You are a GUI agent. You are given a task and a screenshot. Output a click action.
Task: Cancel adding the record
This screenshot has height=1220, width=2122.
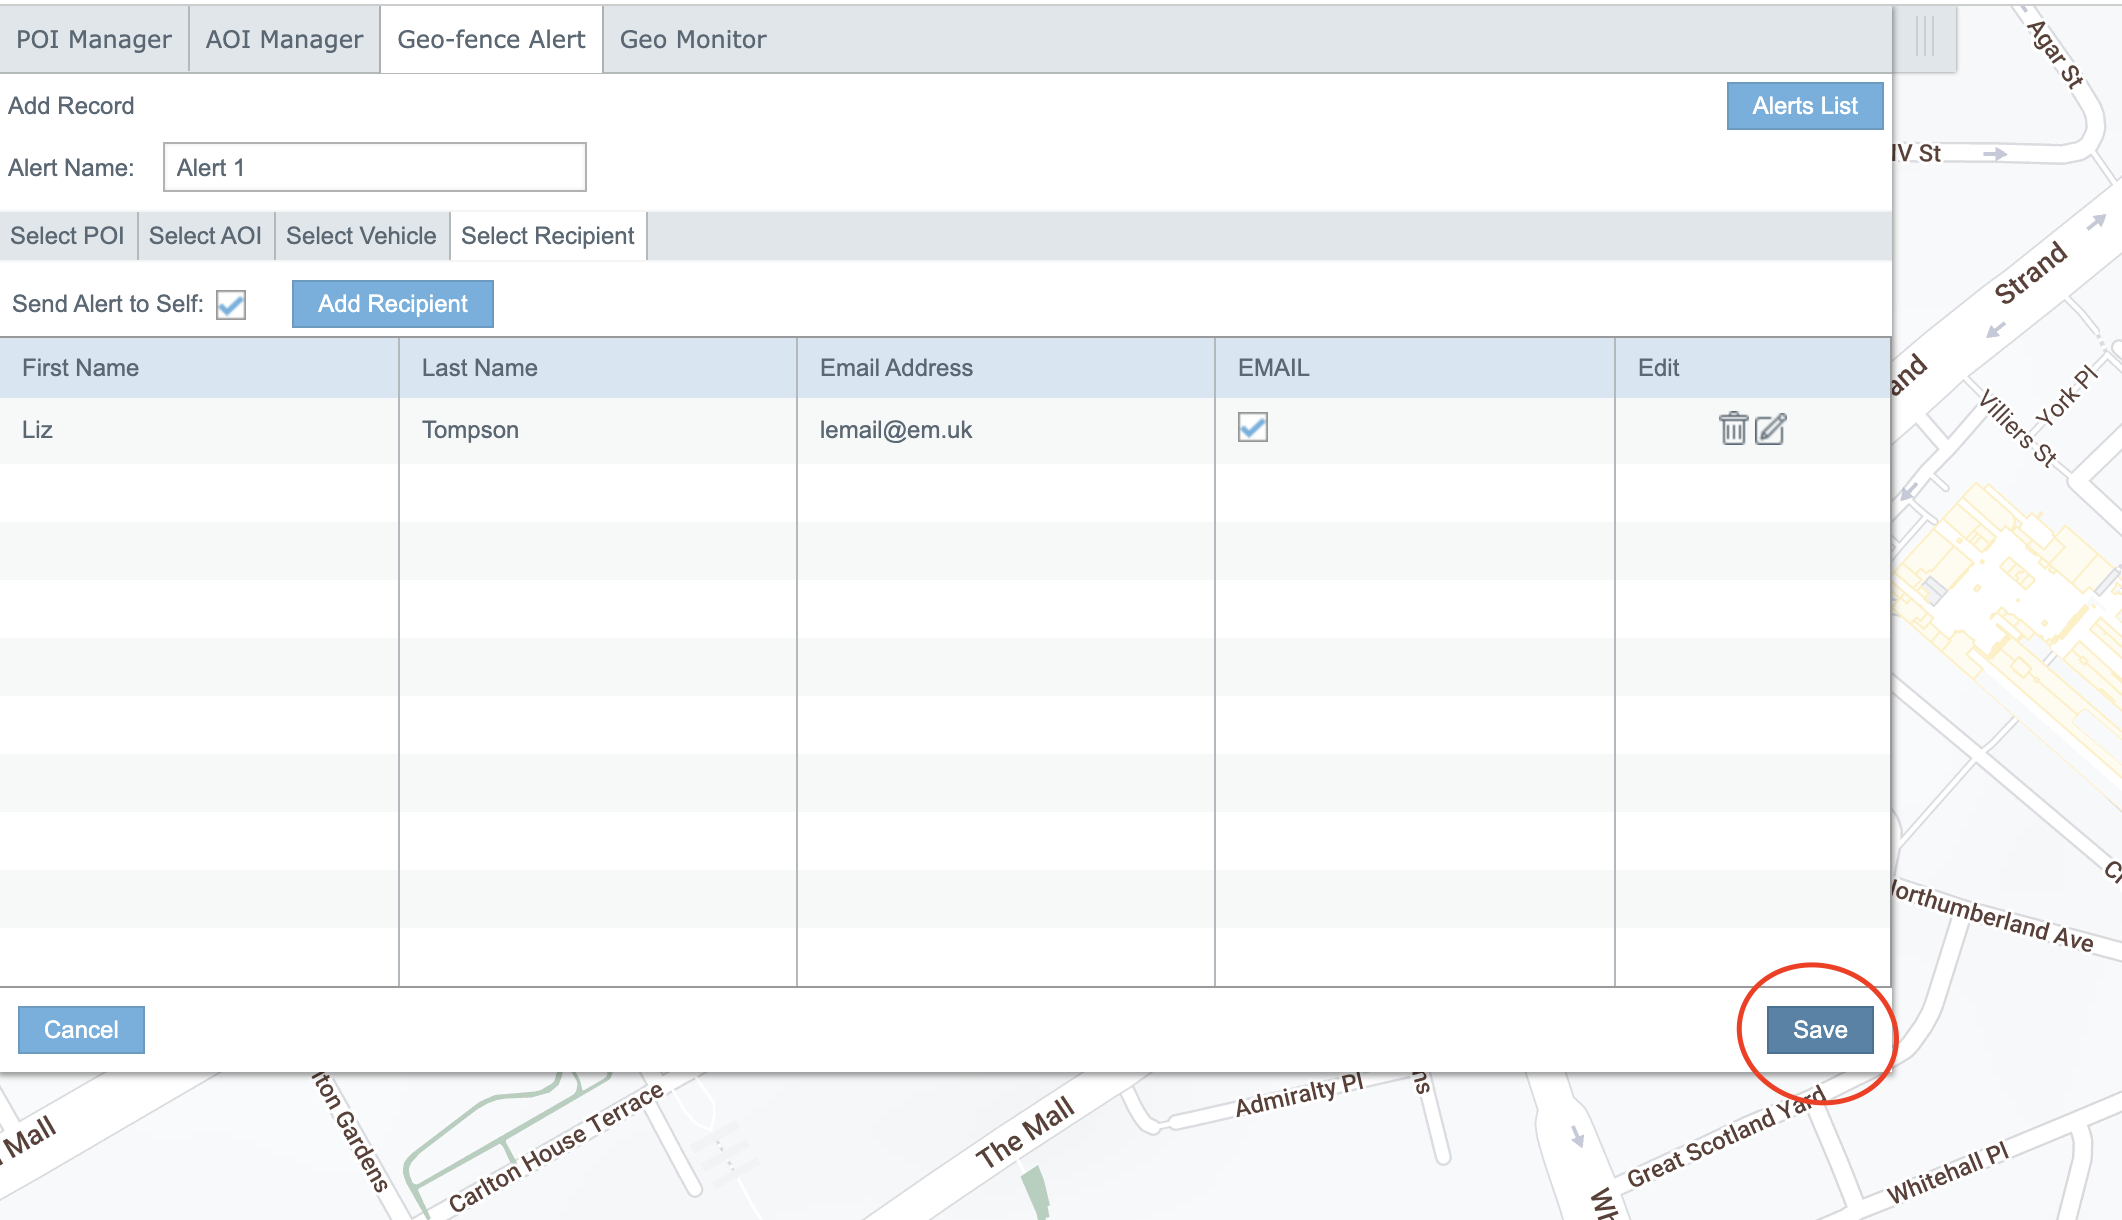[x=81, y=1030]
